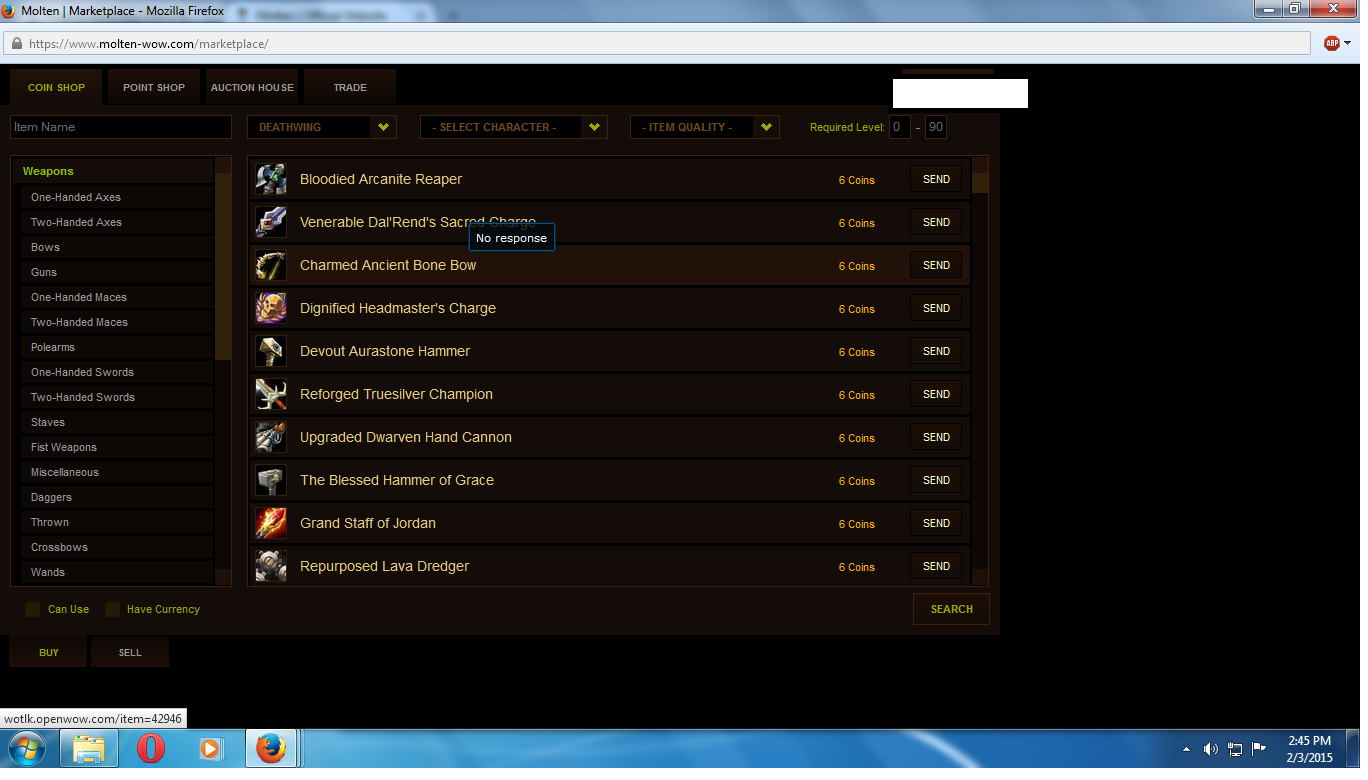Click the Bloodied Arcanite Reaper item icon
Screen dimensions: 1368x780
click(271, 179)
